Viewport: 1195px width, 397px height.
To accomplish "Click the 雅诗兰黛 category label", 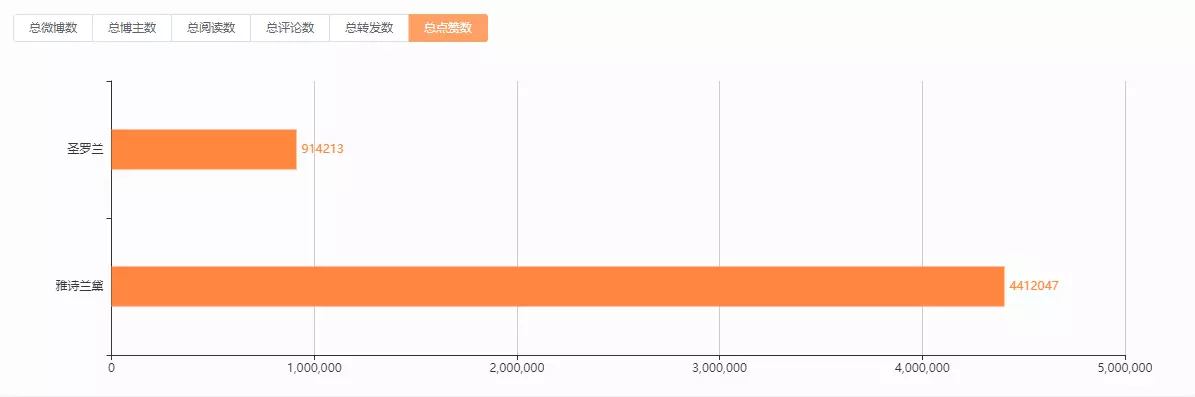I will [x=80, y=287].
